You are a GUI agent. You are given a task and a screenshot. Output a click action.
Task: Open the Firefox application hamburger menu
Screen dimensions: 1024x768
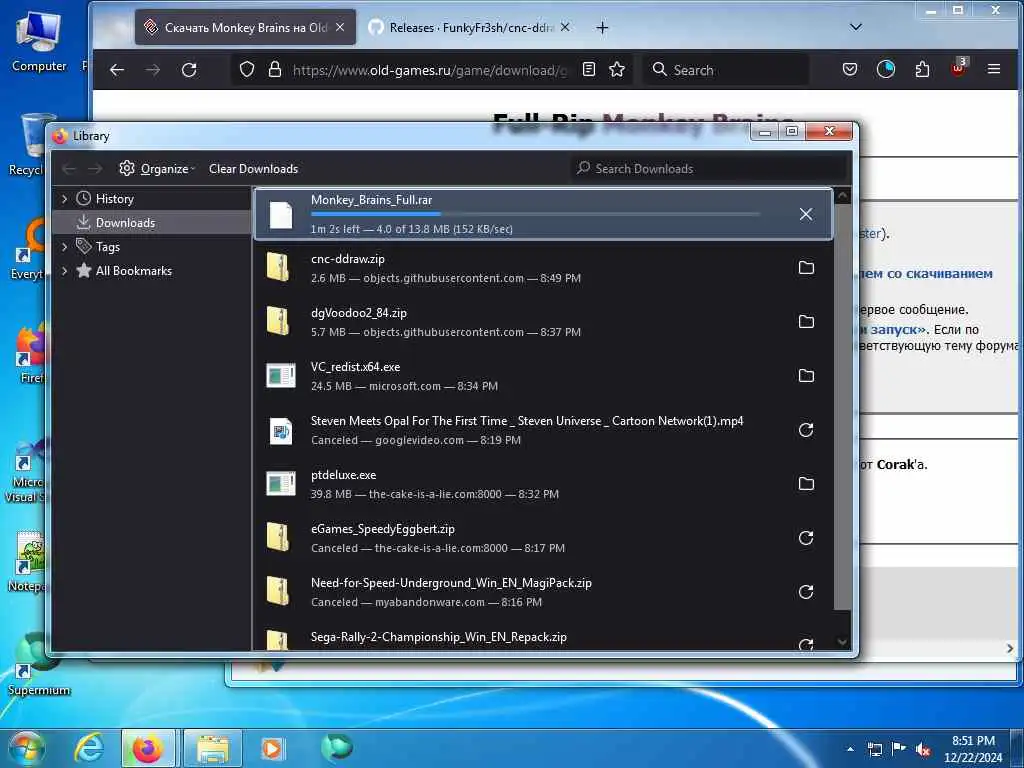994,69
